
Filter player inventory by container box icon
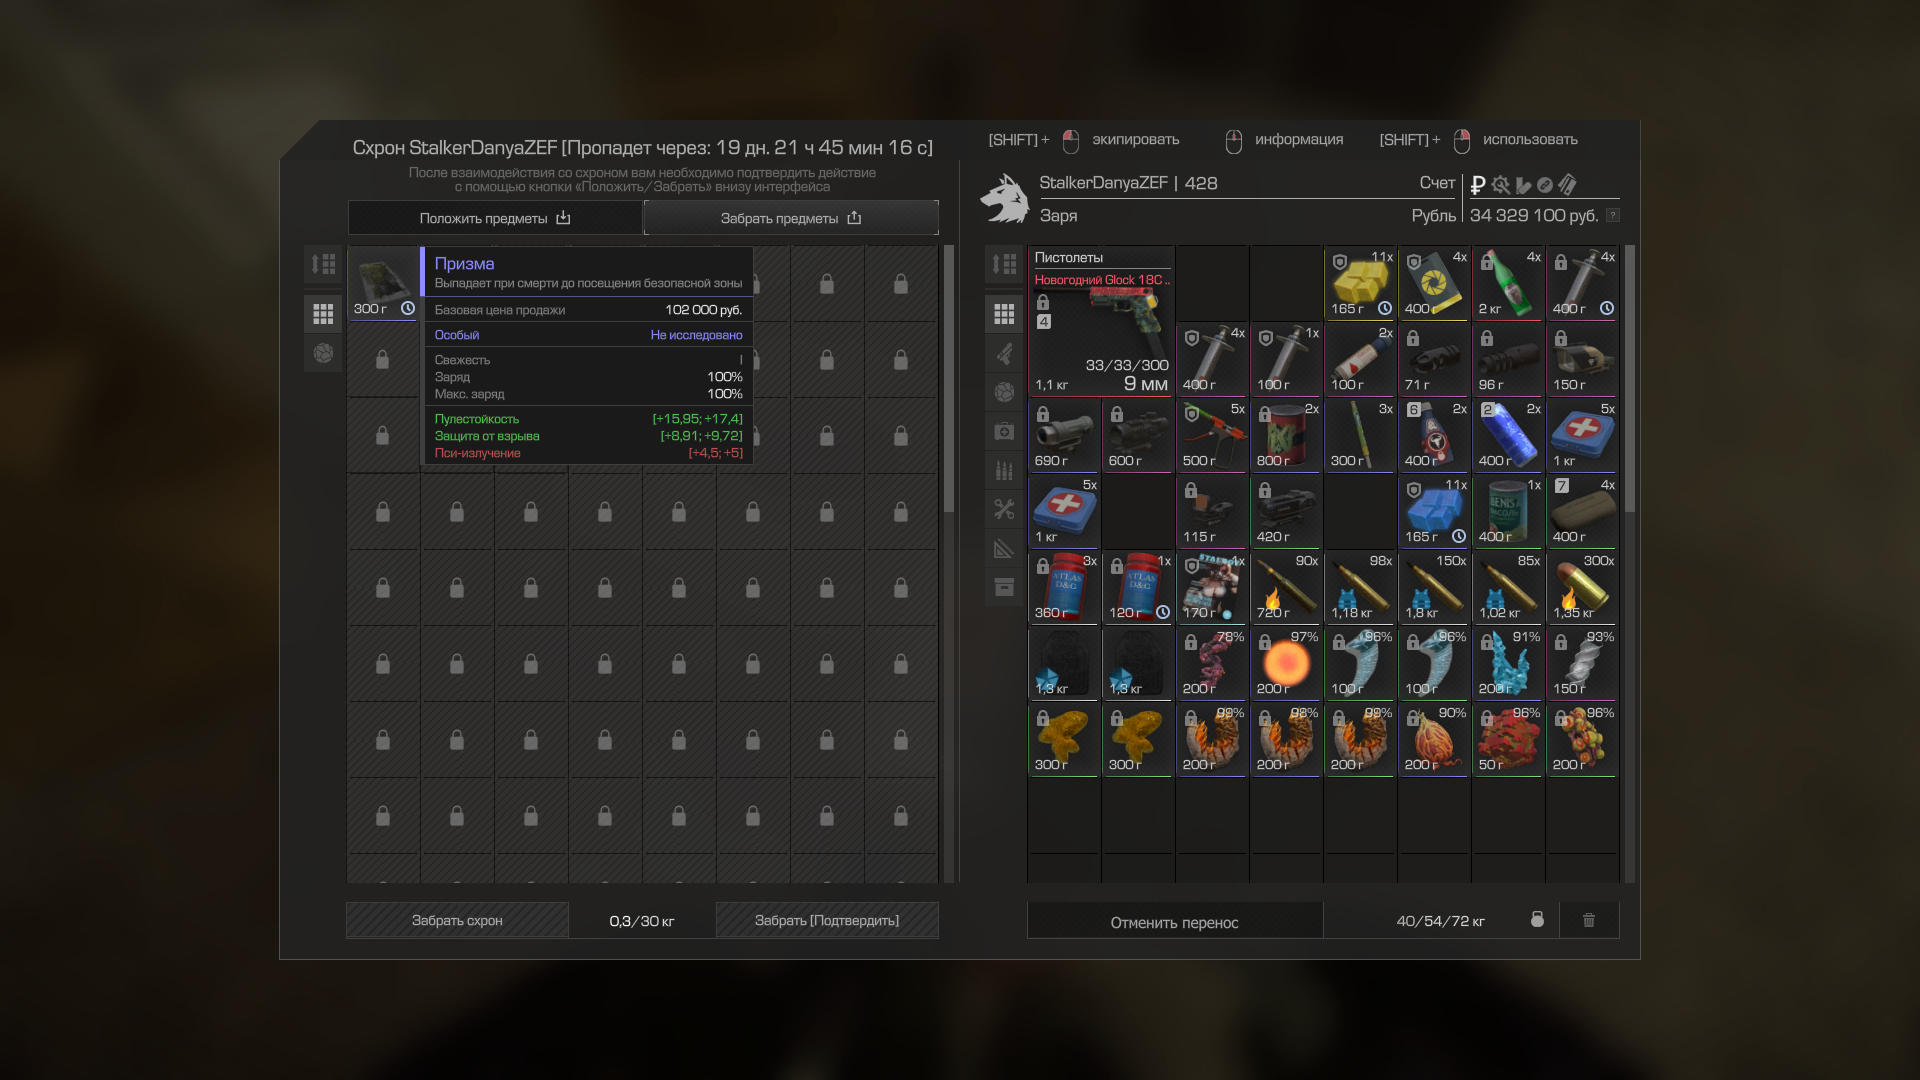tap(1004, 587)
